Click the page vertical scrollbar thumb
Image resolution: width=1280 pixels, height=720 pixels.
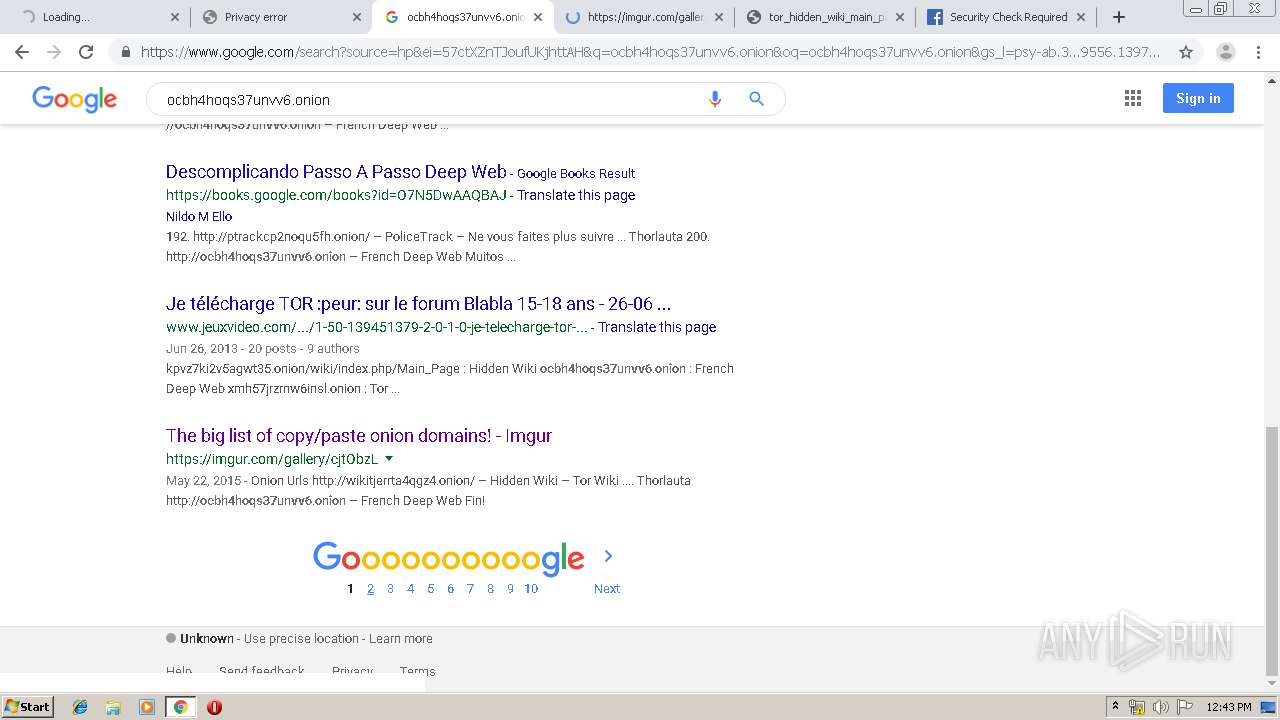1272,550
